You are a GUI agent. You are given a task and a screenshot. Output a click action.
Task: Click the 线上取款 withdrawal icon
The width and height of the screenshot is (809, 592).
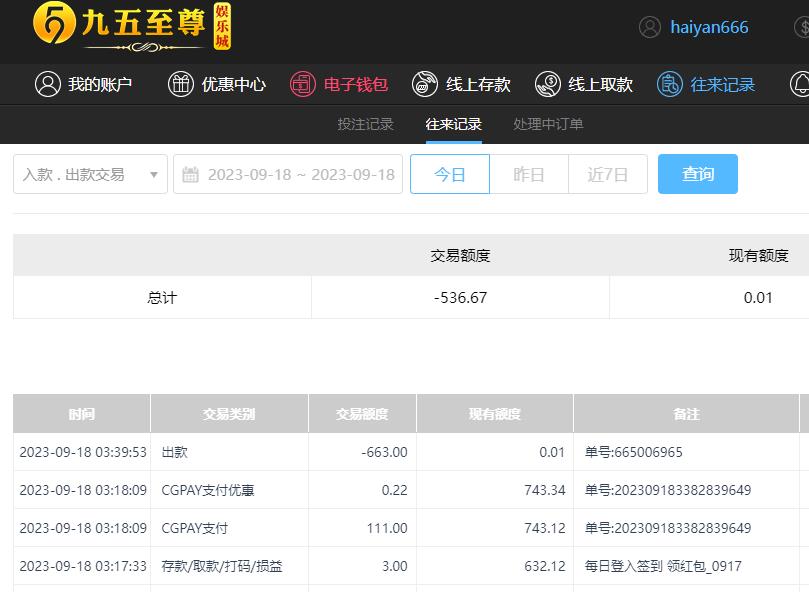tap(547, 84)
